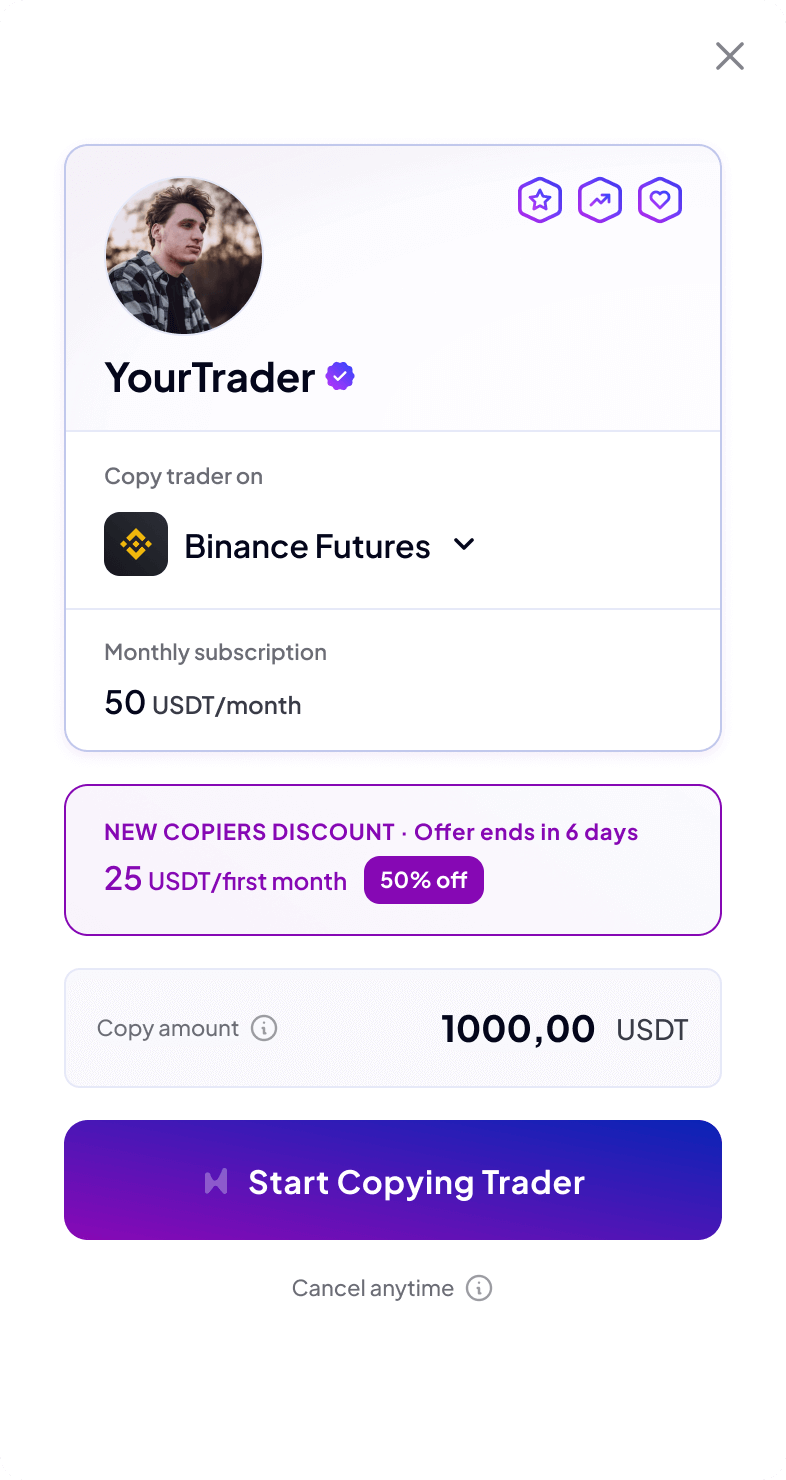This screenshot has width=786, height=1480.
Task: Close the copy trader dialog
Action: point(730,56)
